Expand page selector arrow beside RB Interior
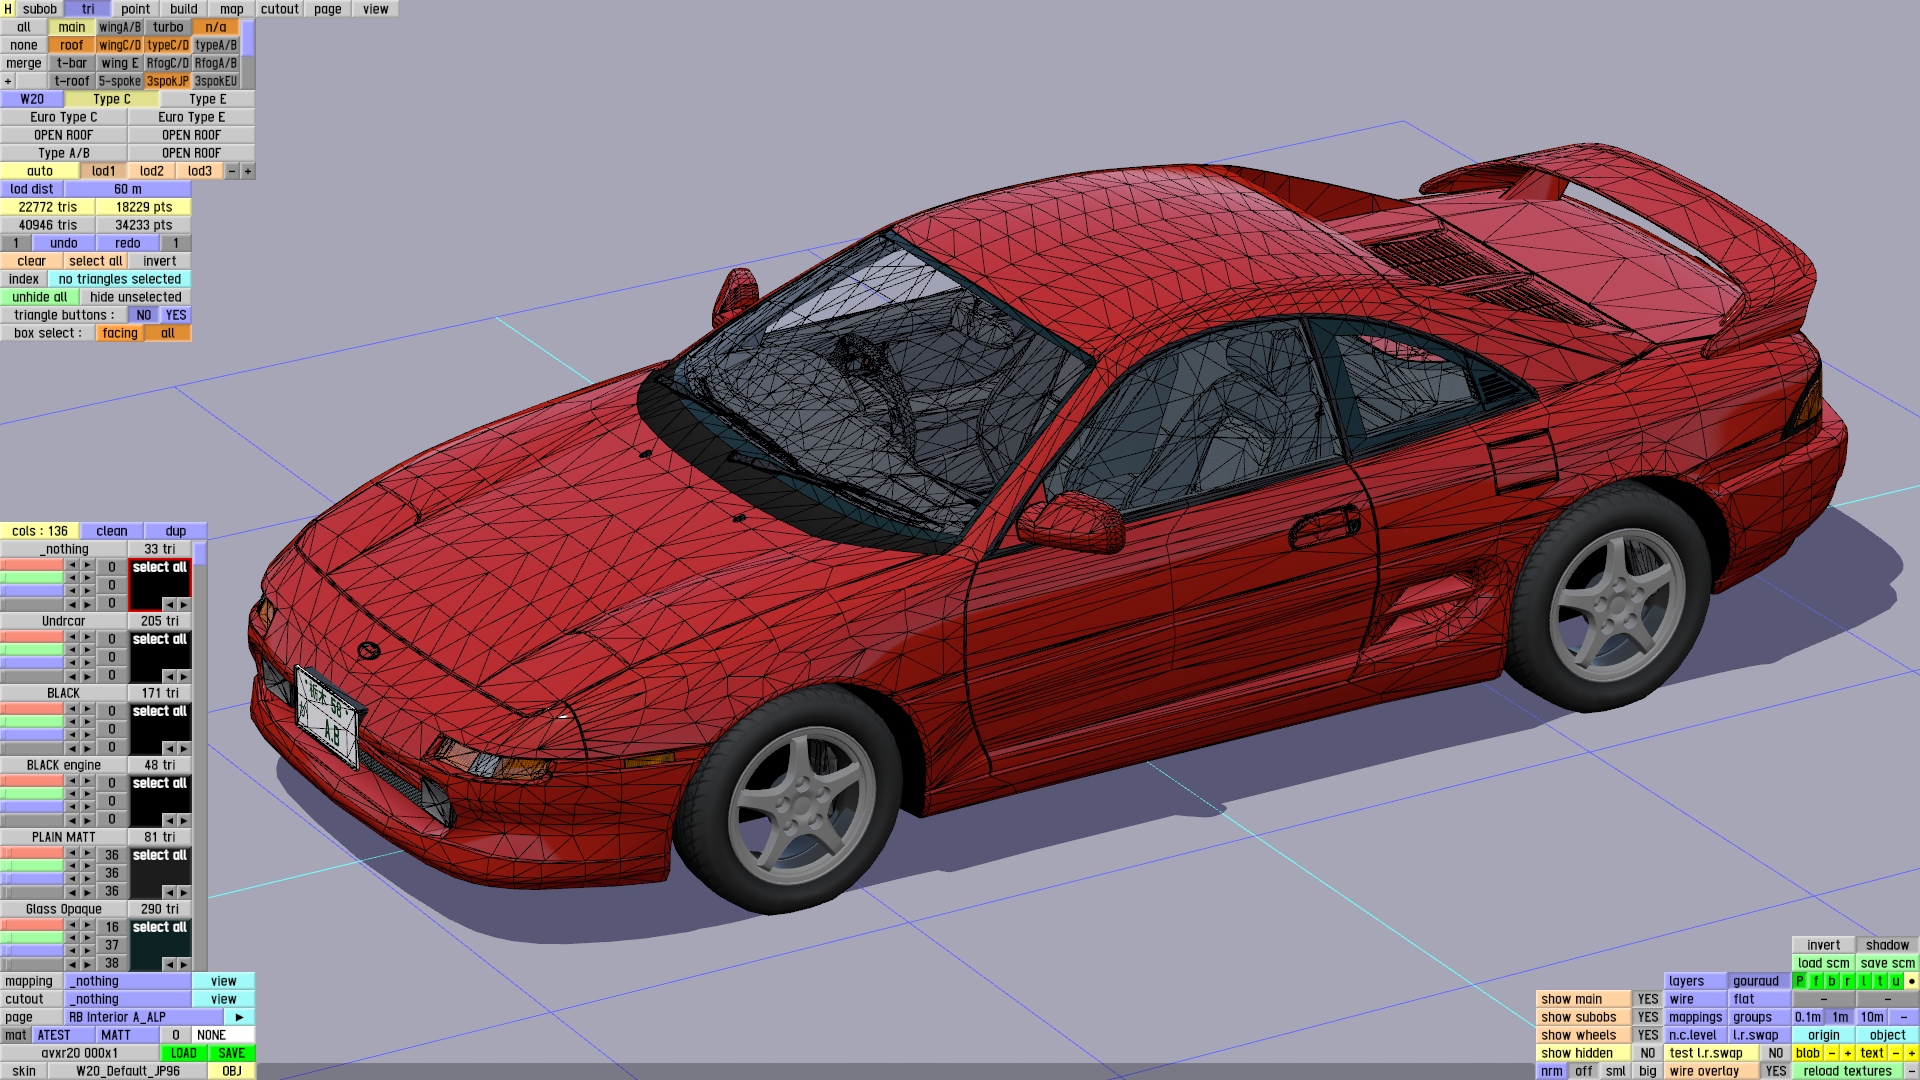This screenshot has height=1080, width=1920. click(239, 1017)
